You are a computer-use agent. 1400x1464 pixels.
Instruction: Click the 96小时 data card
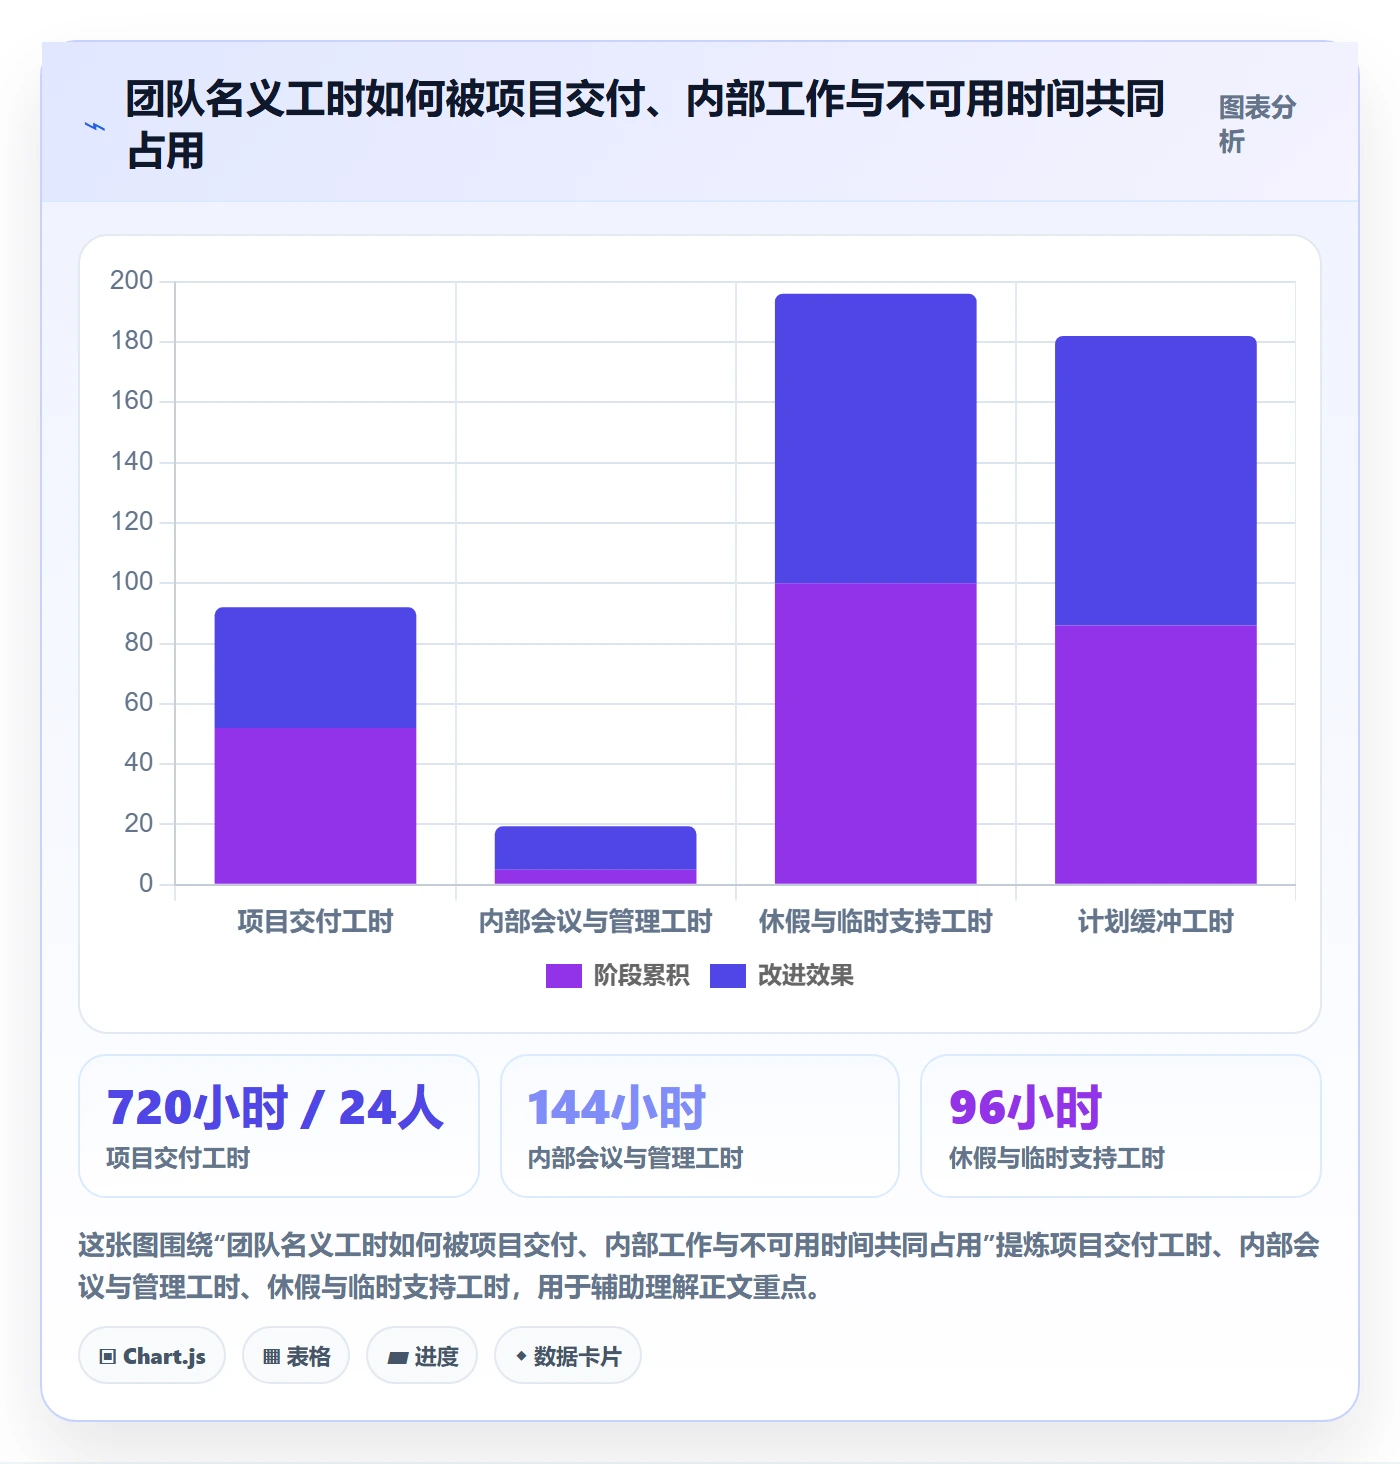[1121, 1126]
